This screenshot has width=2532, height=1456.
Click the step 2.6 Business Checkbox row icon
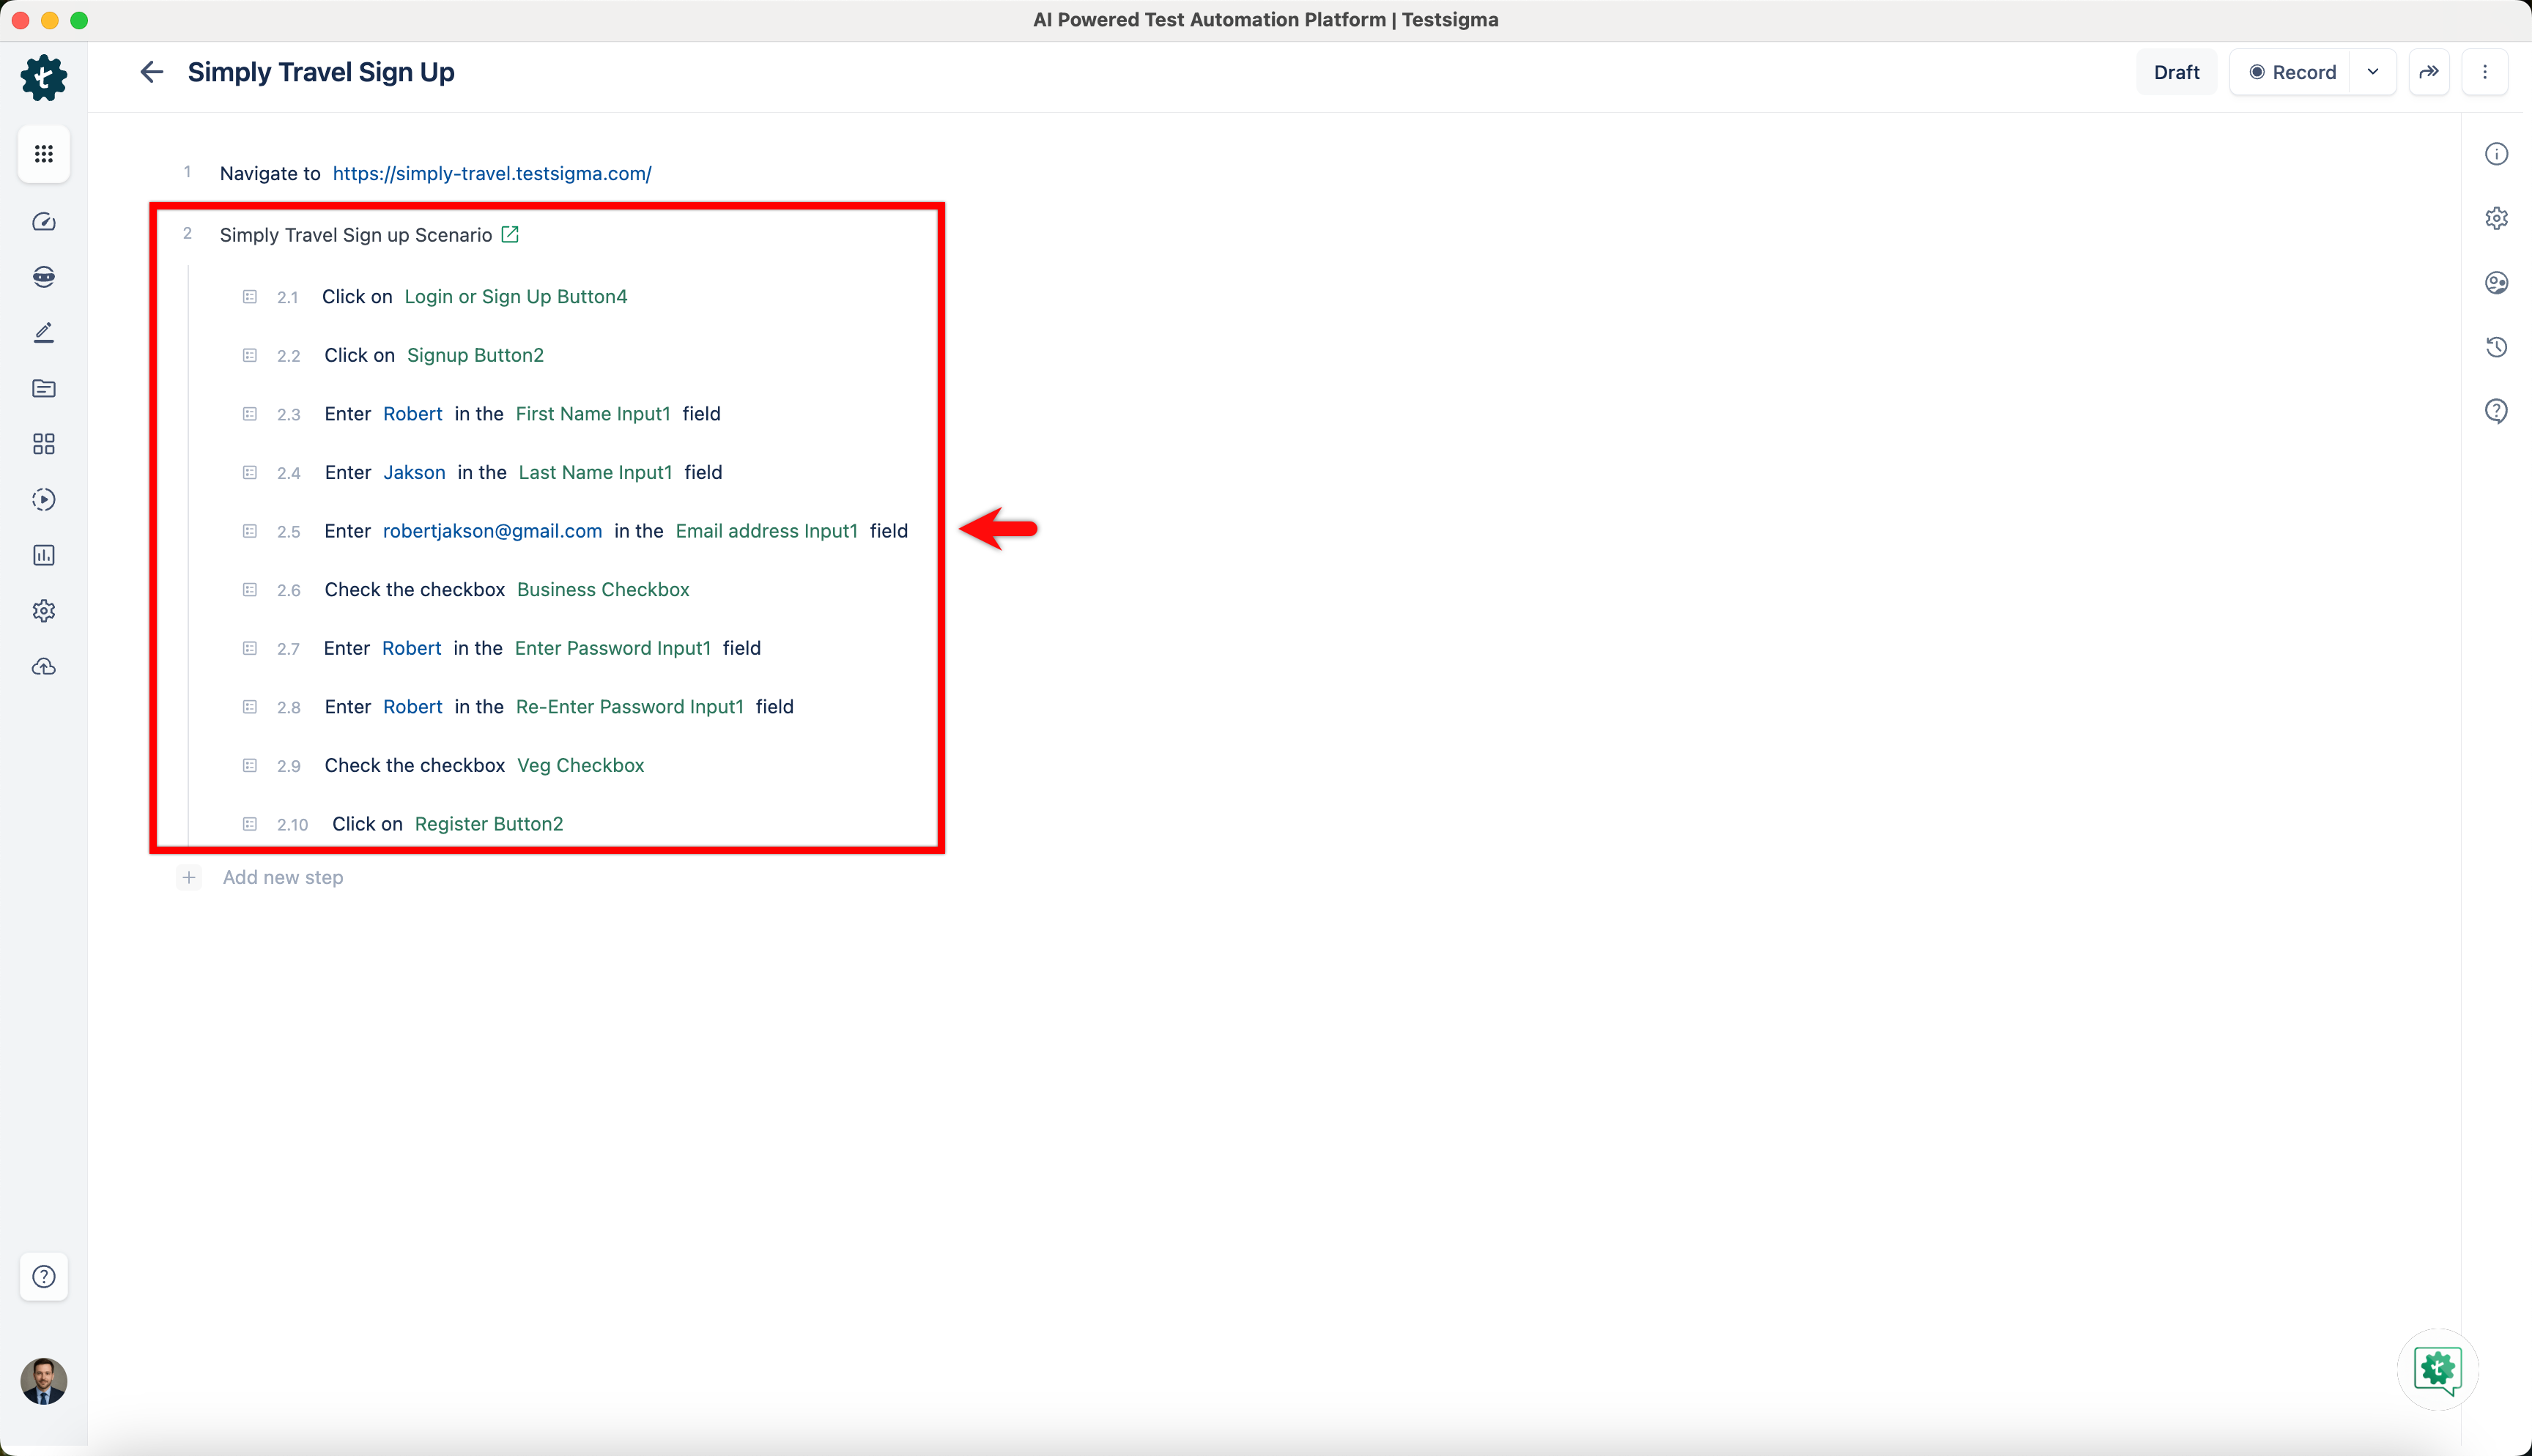click(250, 590)
